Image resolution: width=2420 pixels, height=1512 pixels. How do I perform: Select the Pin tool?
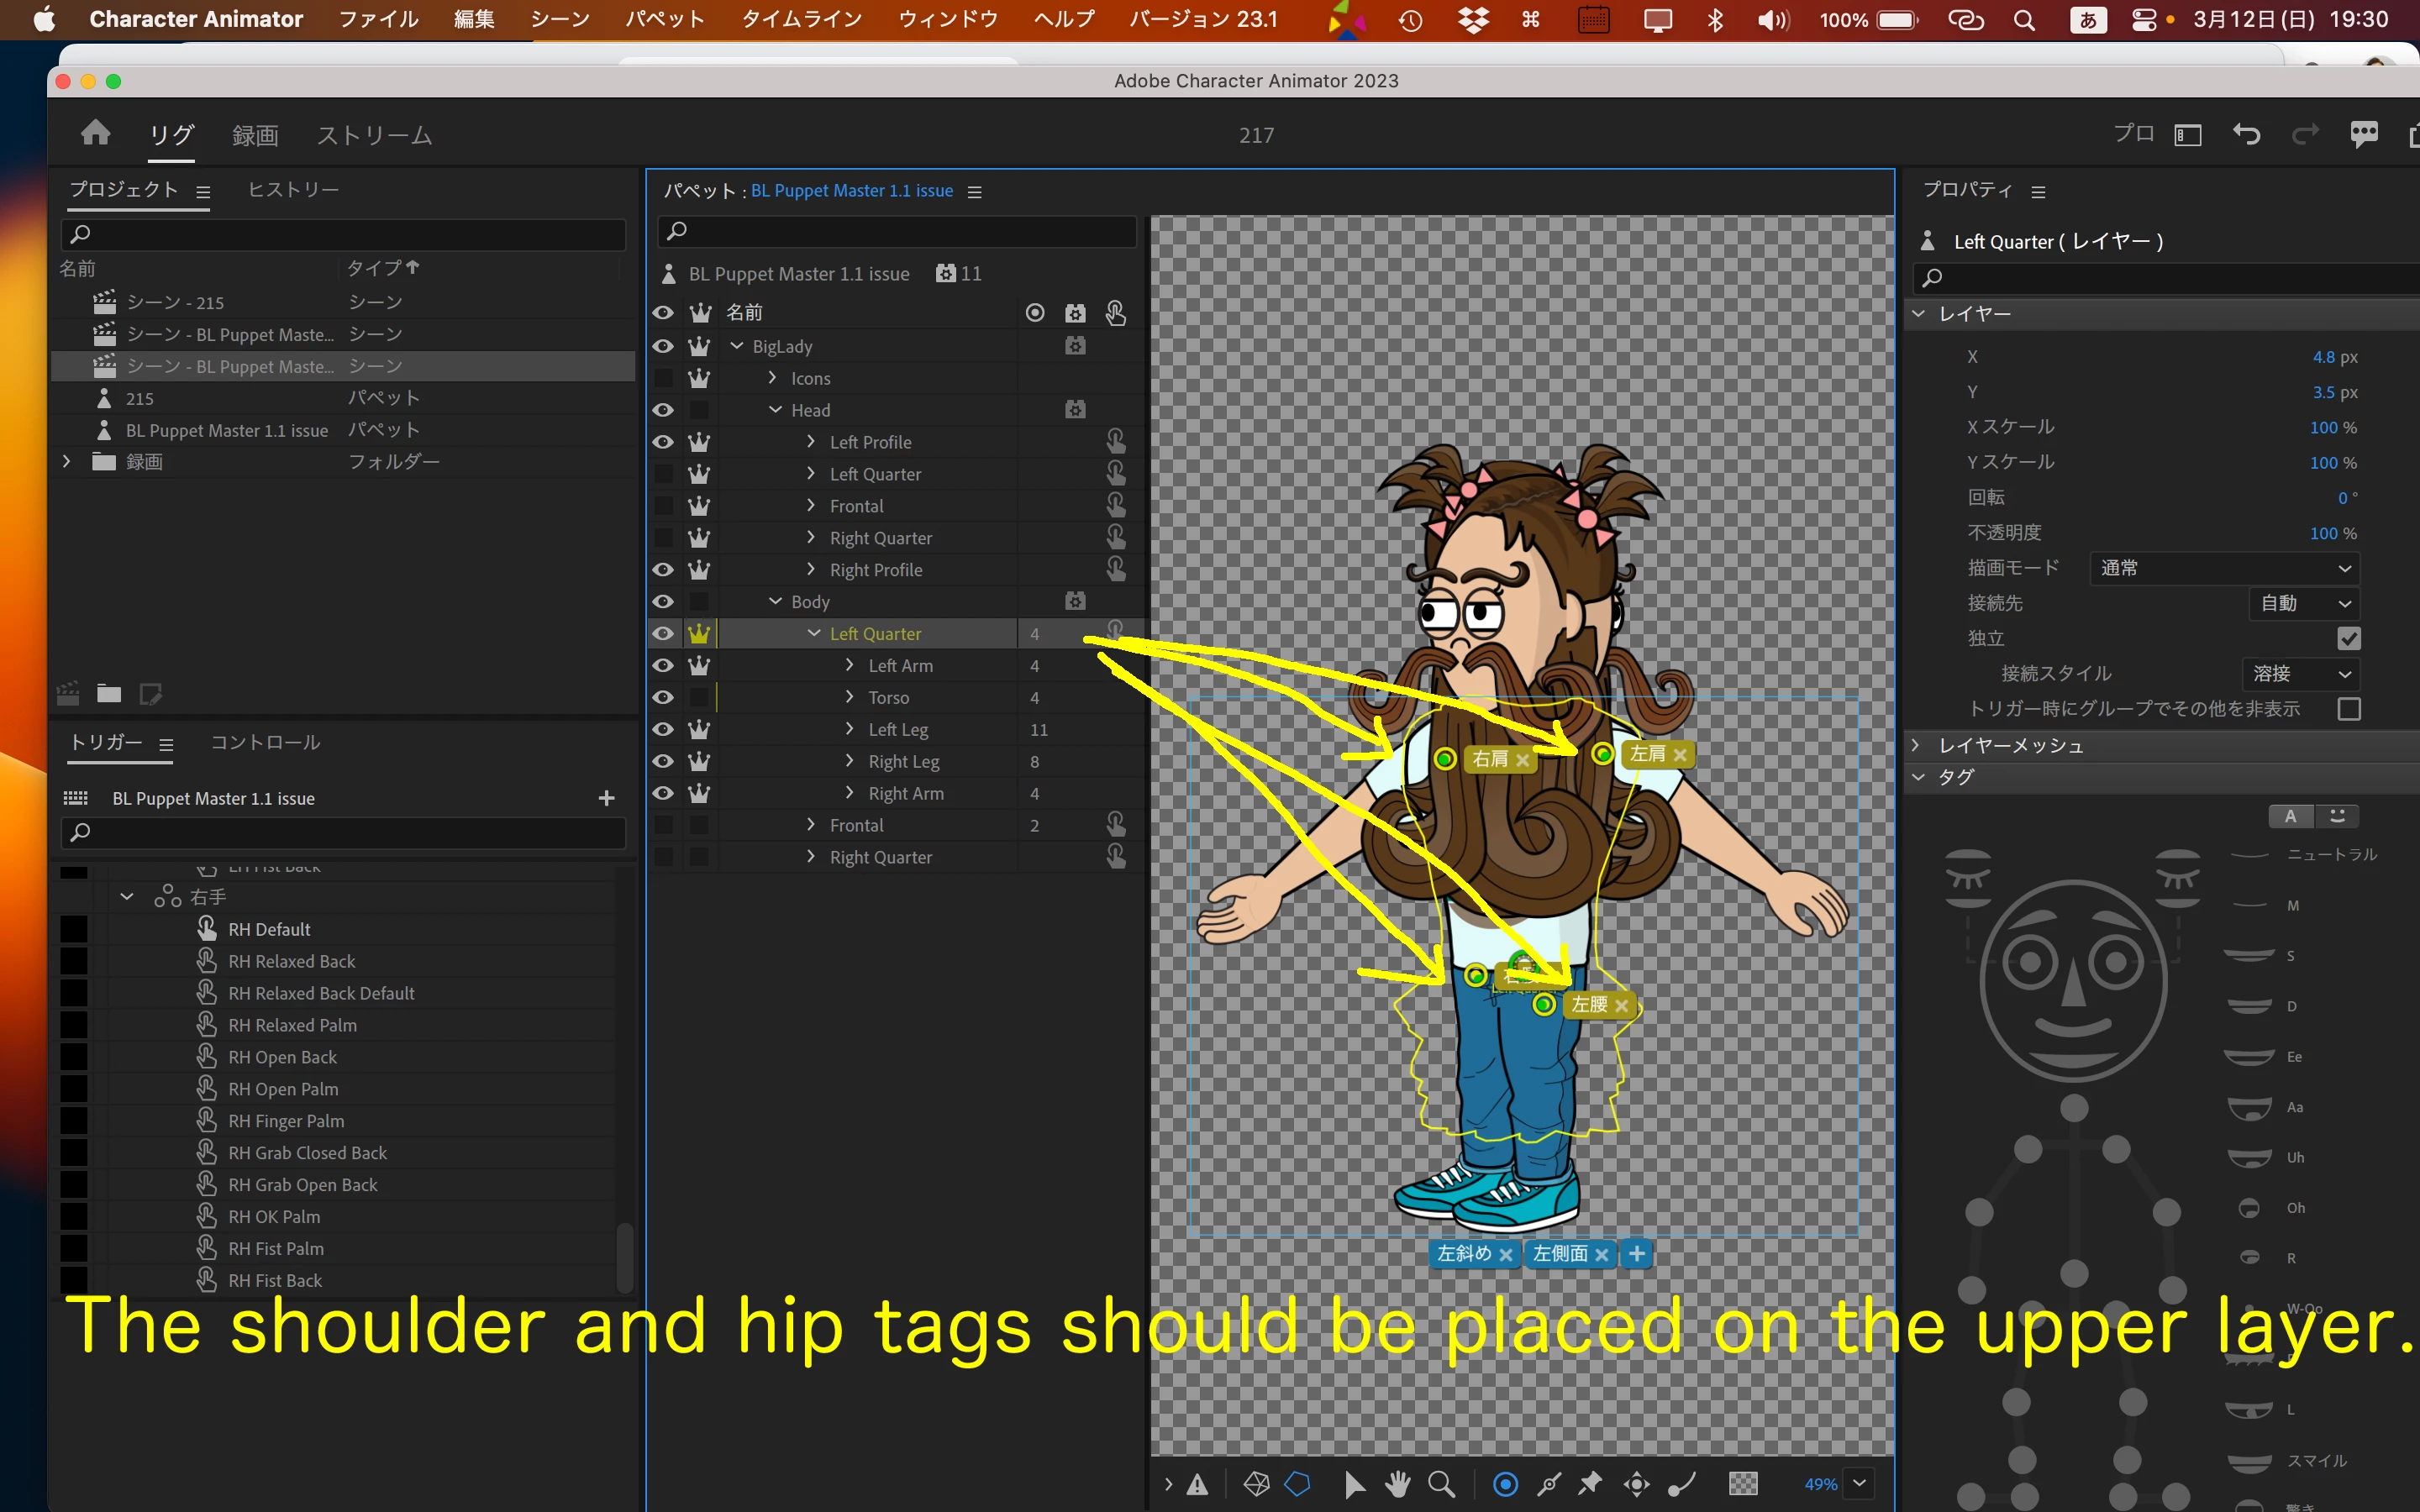pyautogui.click(x=1589, y=1484)
